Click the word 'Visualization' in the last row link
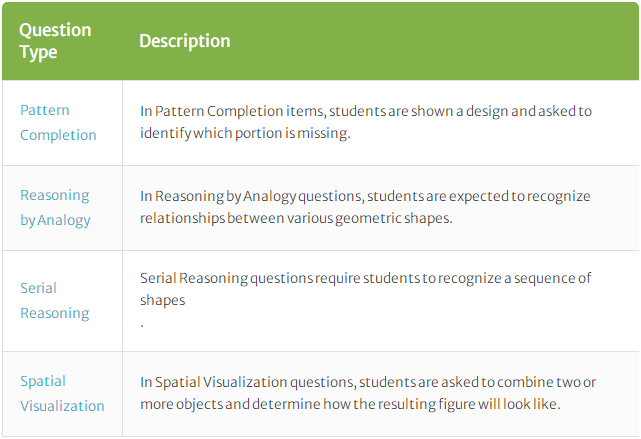This screenshot has height=439, width=641. pyautogui.click(x=62, y=406)
